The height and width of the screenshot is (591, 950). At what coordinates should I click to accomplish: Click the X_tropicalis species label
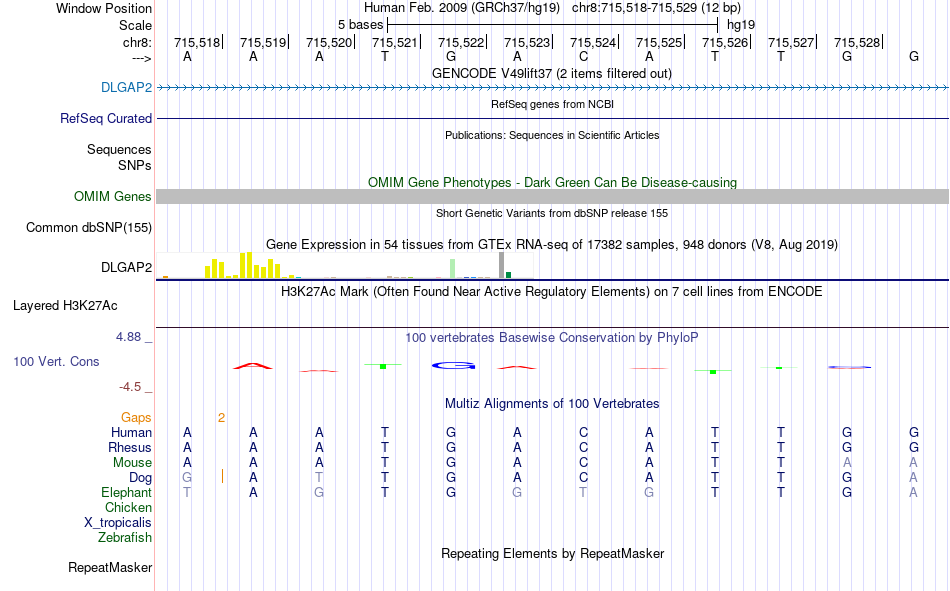point(118,523)
